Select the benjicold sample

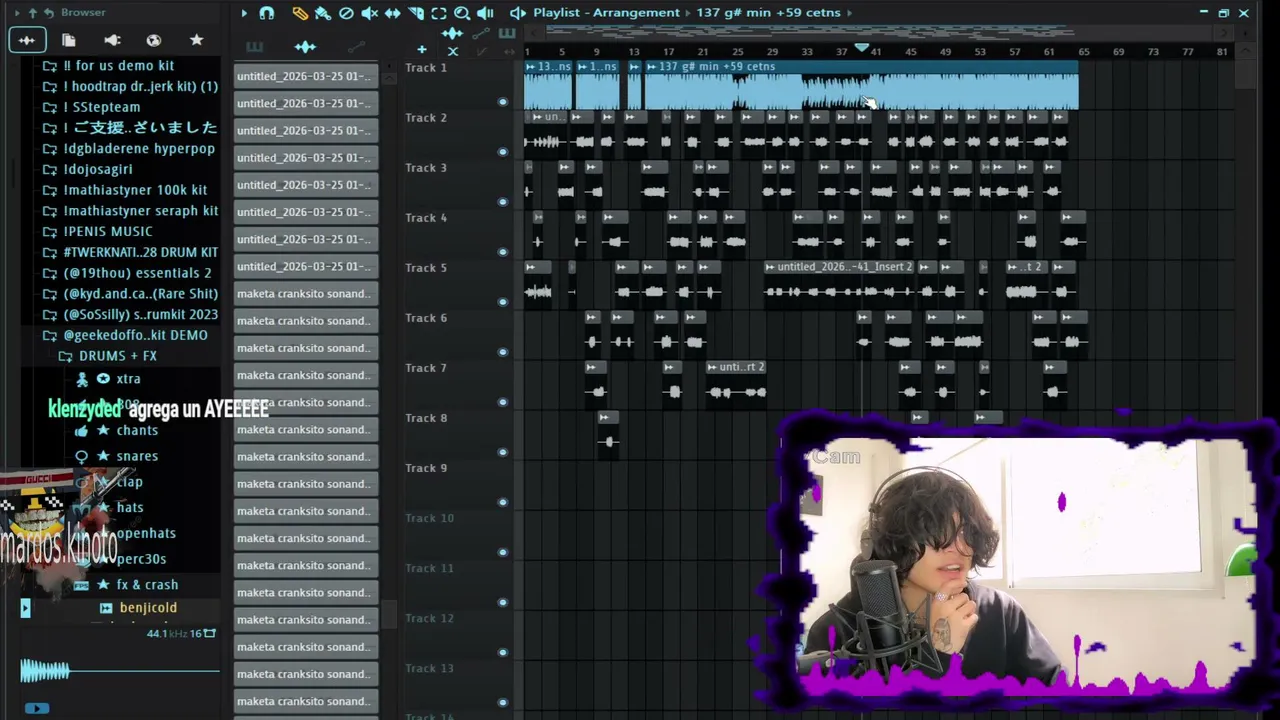point(148,608)
